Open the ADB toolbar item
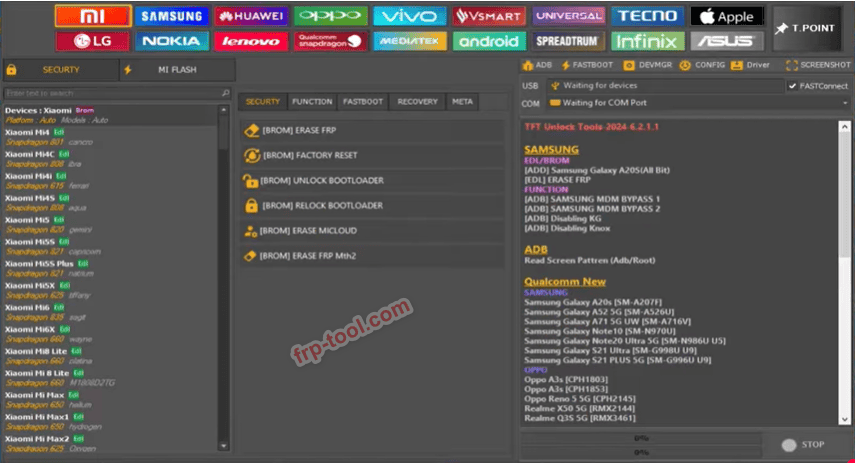This screenshot has width=855, height=463. pos(538,65)
